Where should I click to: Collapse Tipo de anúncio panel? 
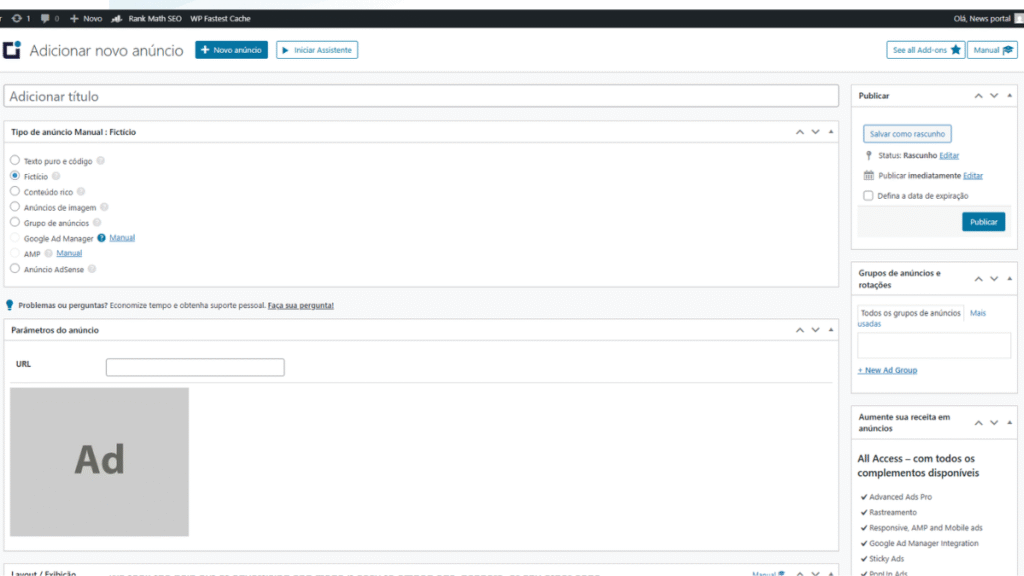pyautogui.click(x=831, y=132)
